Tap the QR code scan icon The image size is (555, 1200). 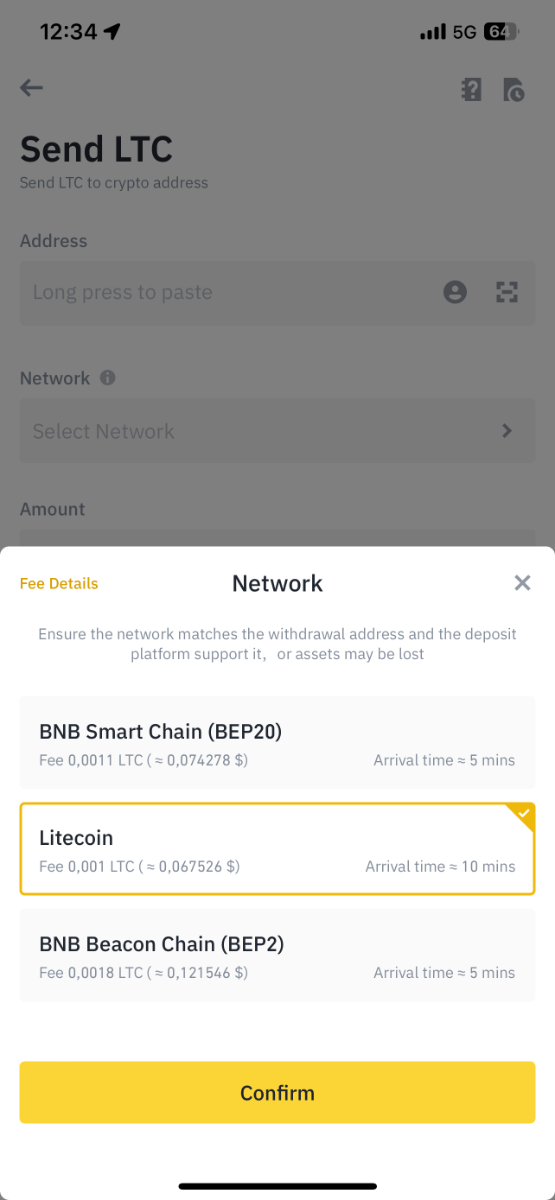tap(508, 292)
